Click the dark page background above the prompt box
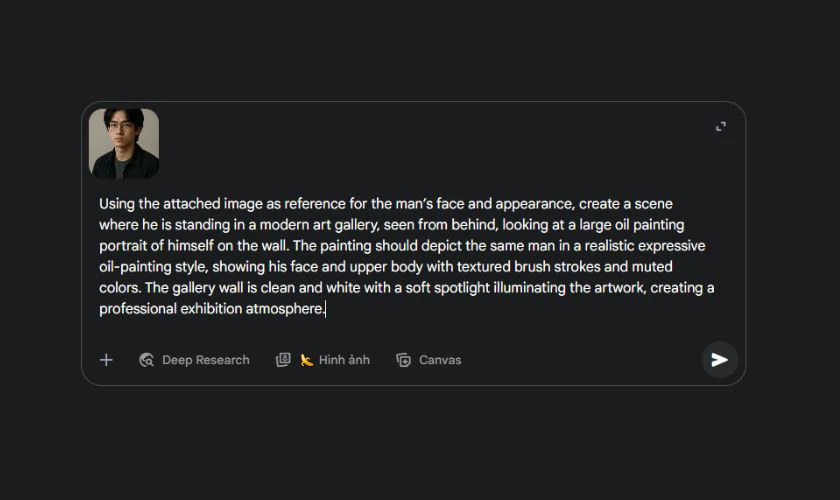Screen dimensions: 840x500 pyautogui.click(x=420, y=50)
